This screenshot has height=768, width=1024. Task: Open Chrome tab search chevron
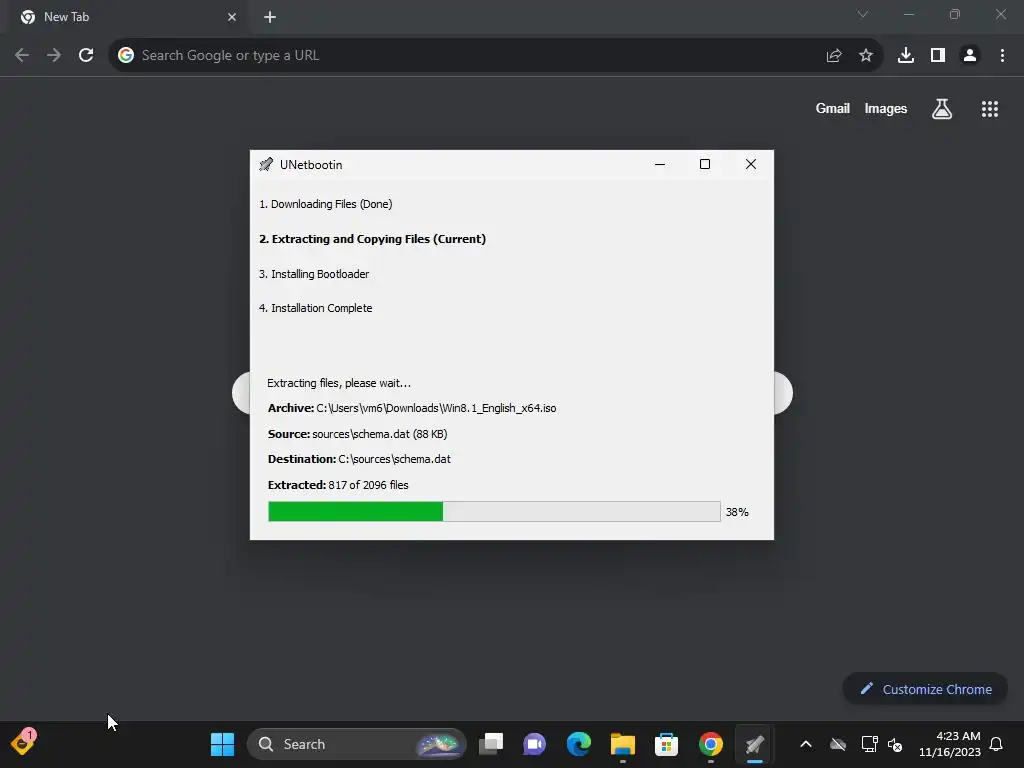click(863, 14)
